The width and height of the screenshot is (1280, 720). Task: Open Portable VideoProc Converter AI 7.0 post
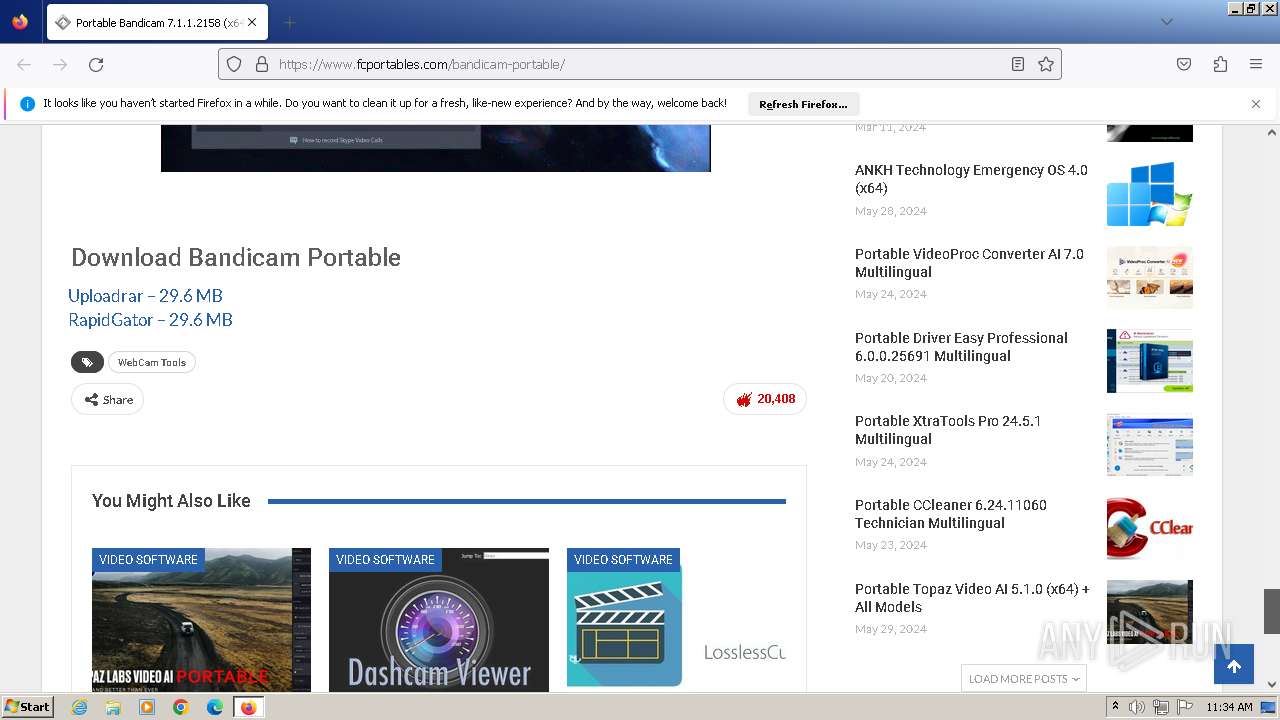coord(969,263)
